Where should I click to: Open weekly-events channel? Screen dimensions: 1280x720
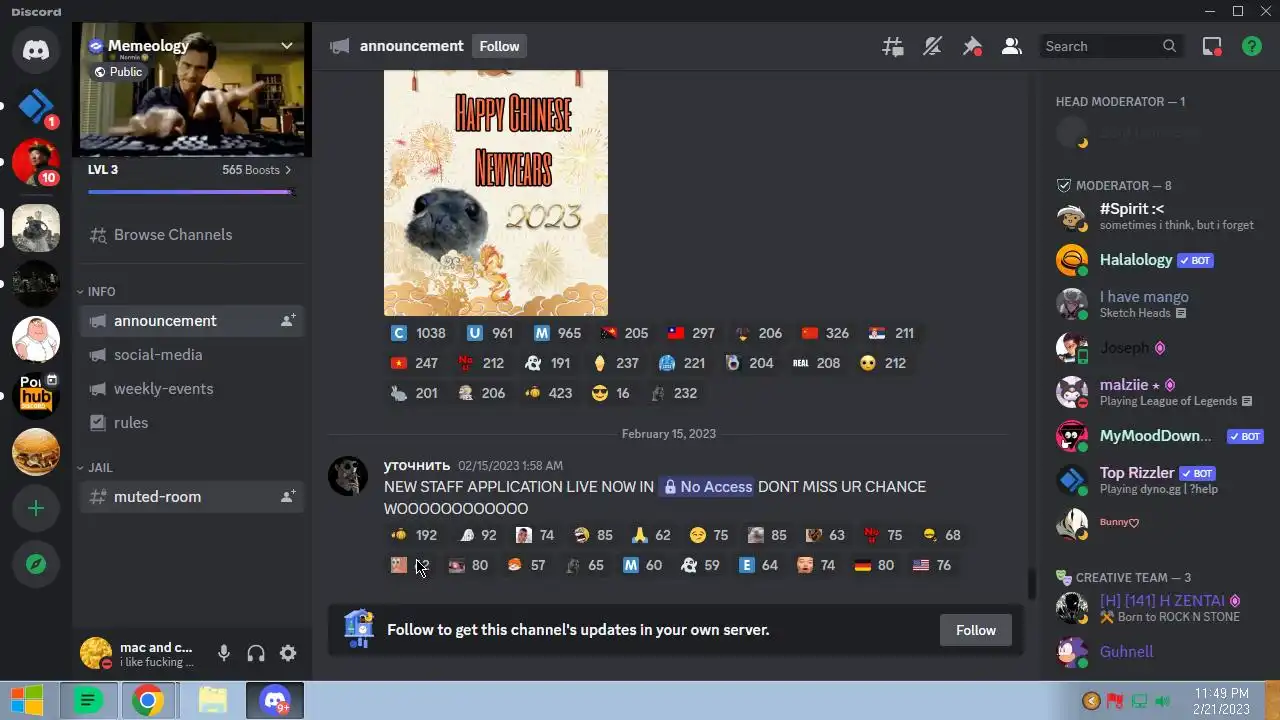[x=191, y=389]
